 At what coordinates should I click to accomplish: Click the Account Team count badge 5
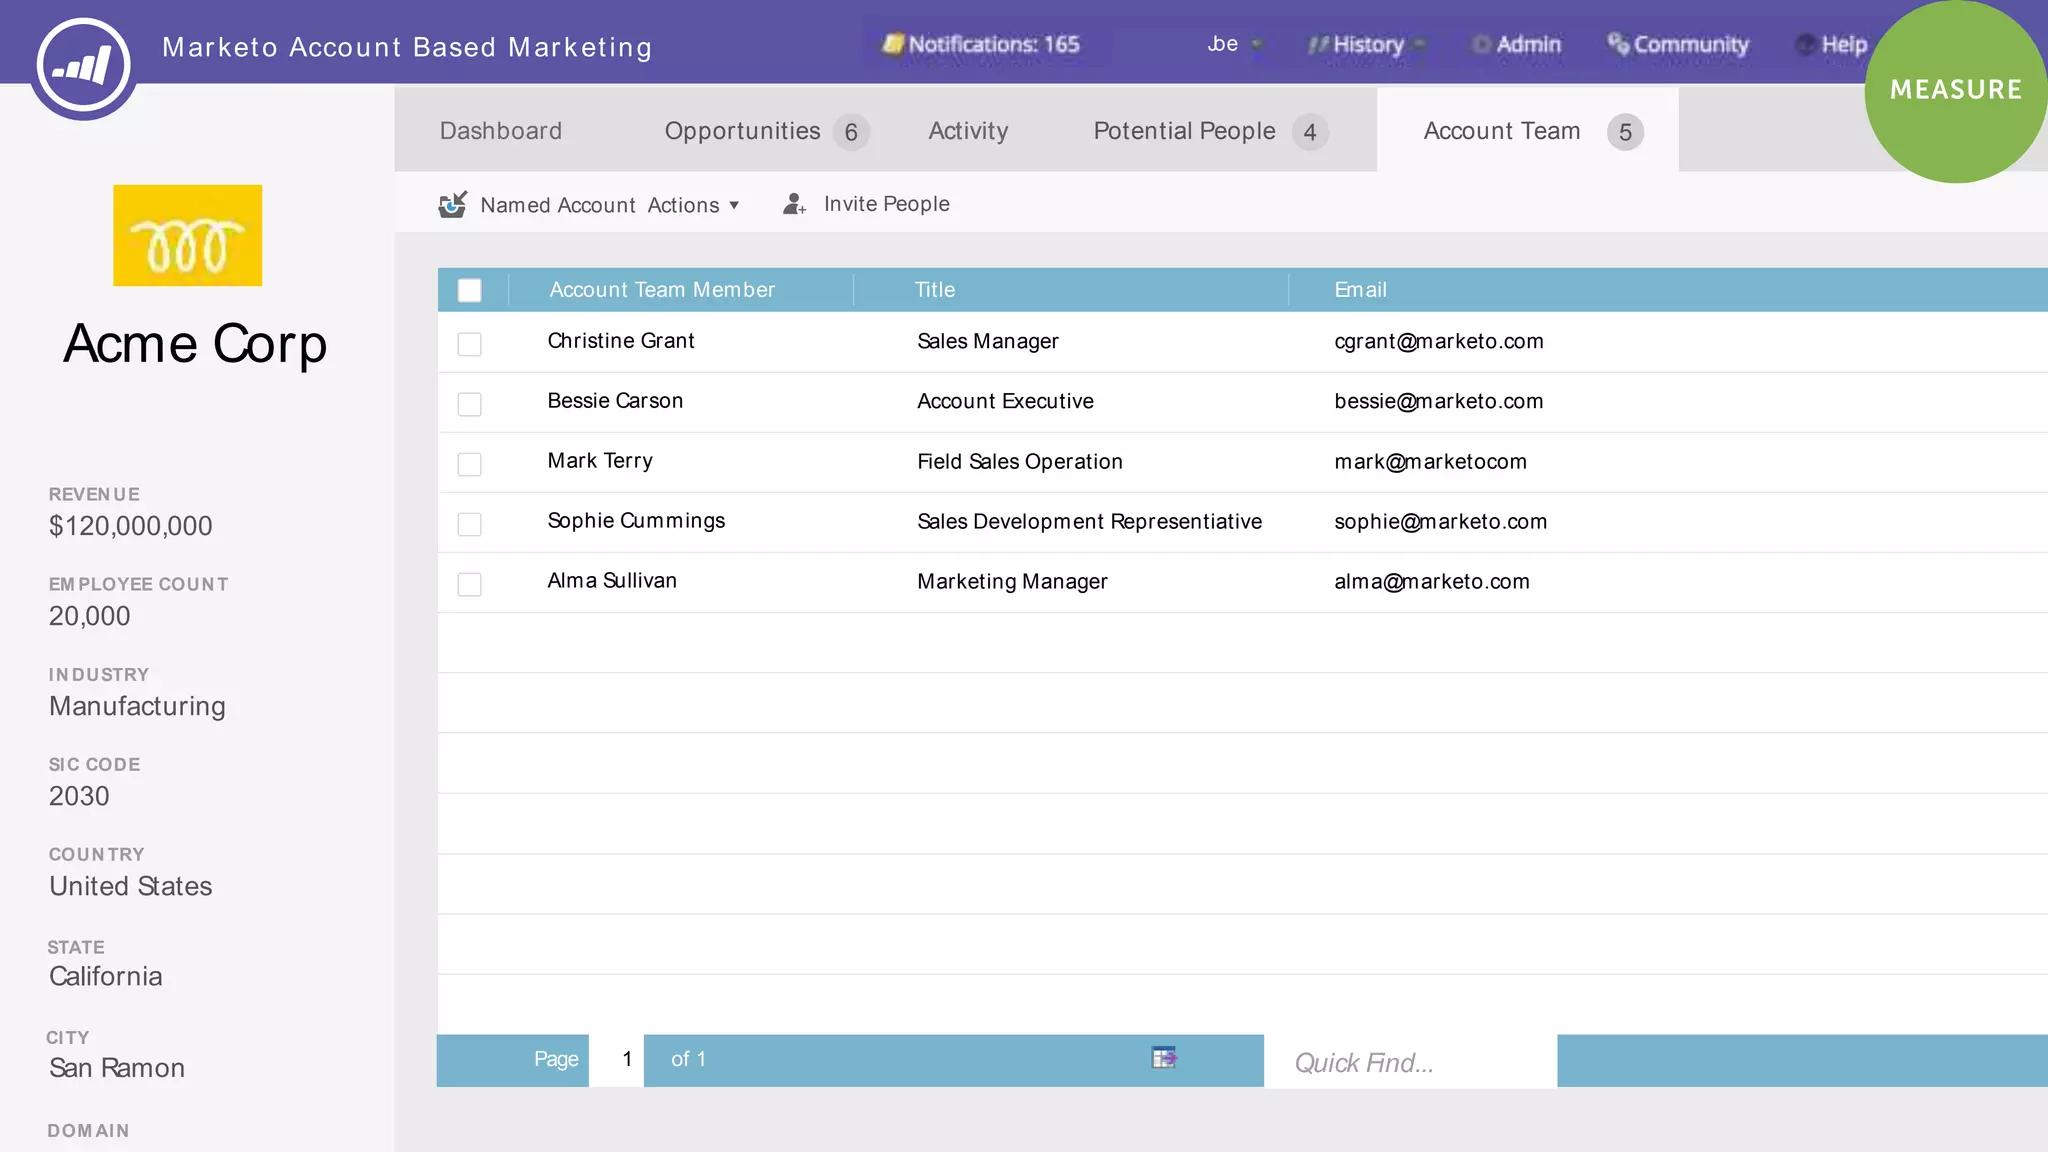tap(1626, 132)
